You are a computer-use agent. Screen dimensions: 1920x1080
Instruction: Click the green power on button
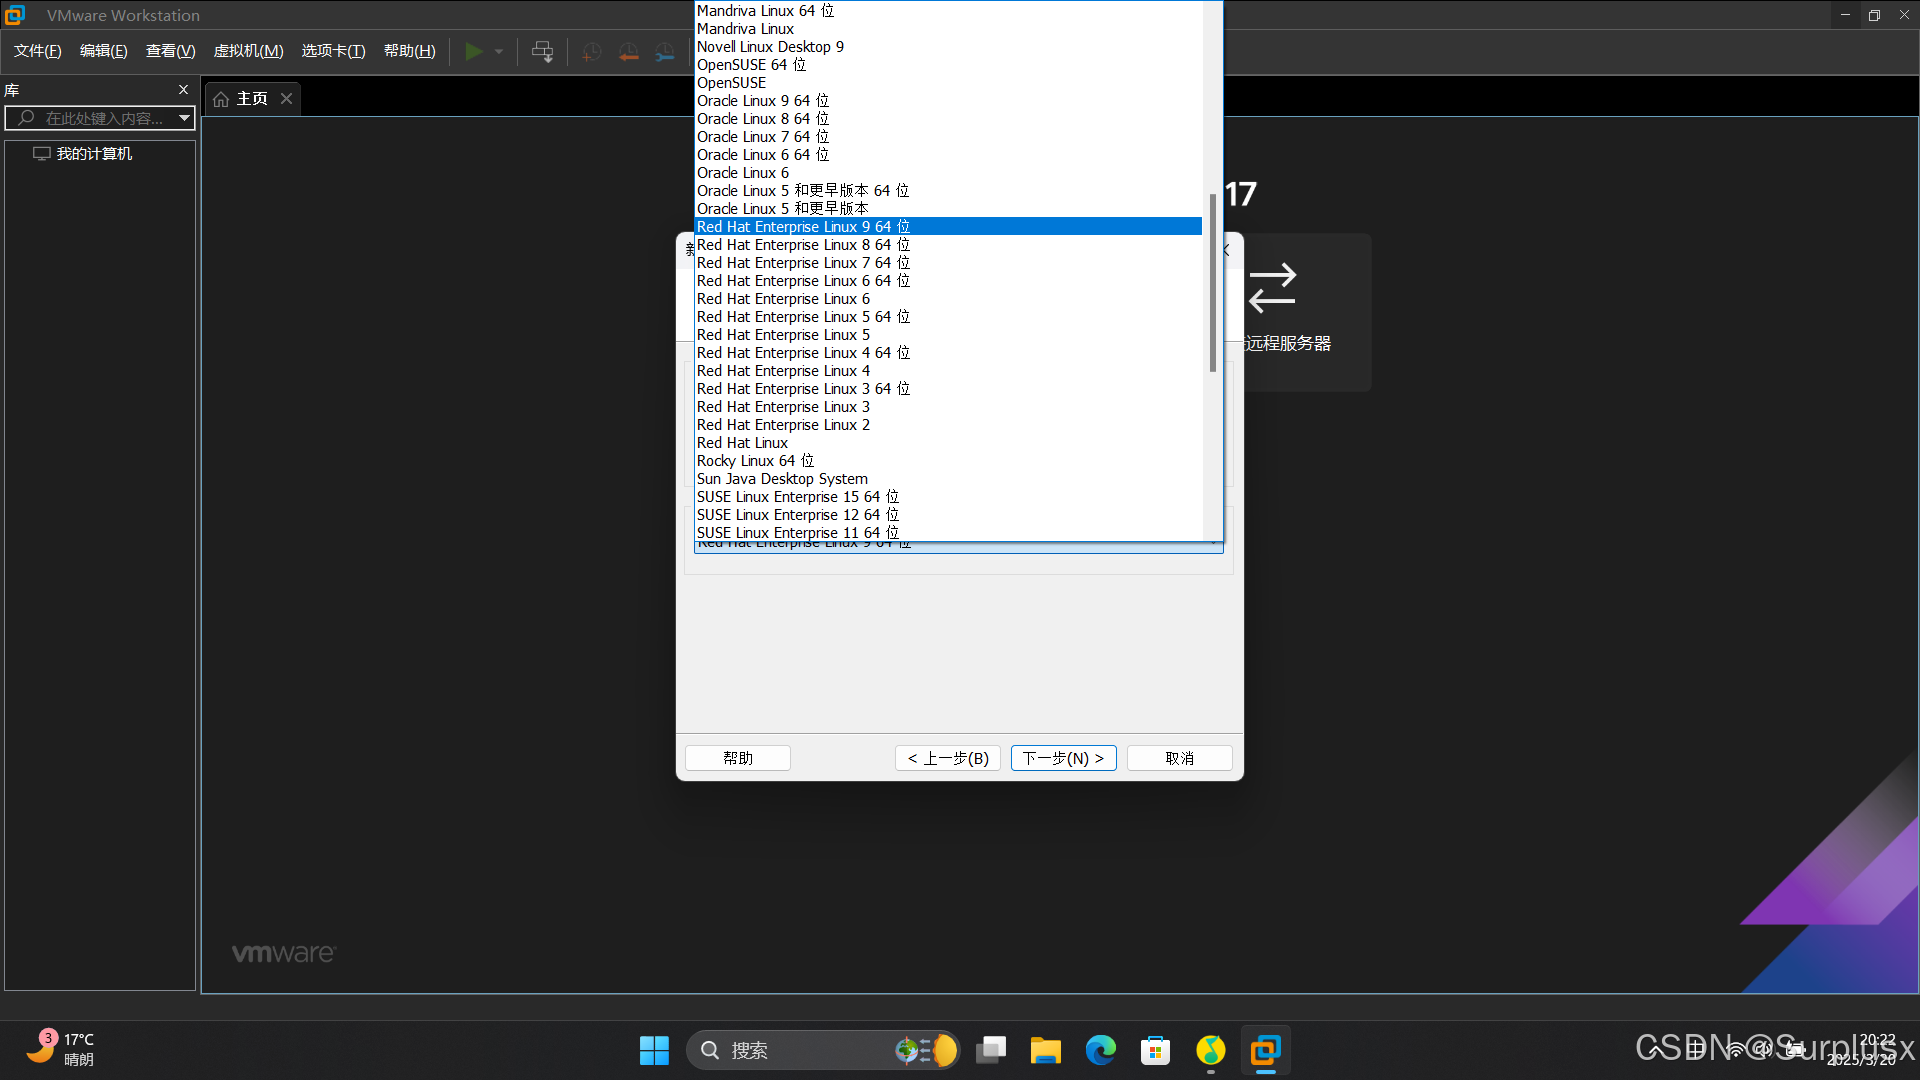(x=474, y=51)
